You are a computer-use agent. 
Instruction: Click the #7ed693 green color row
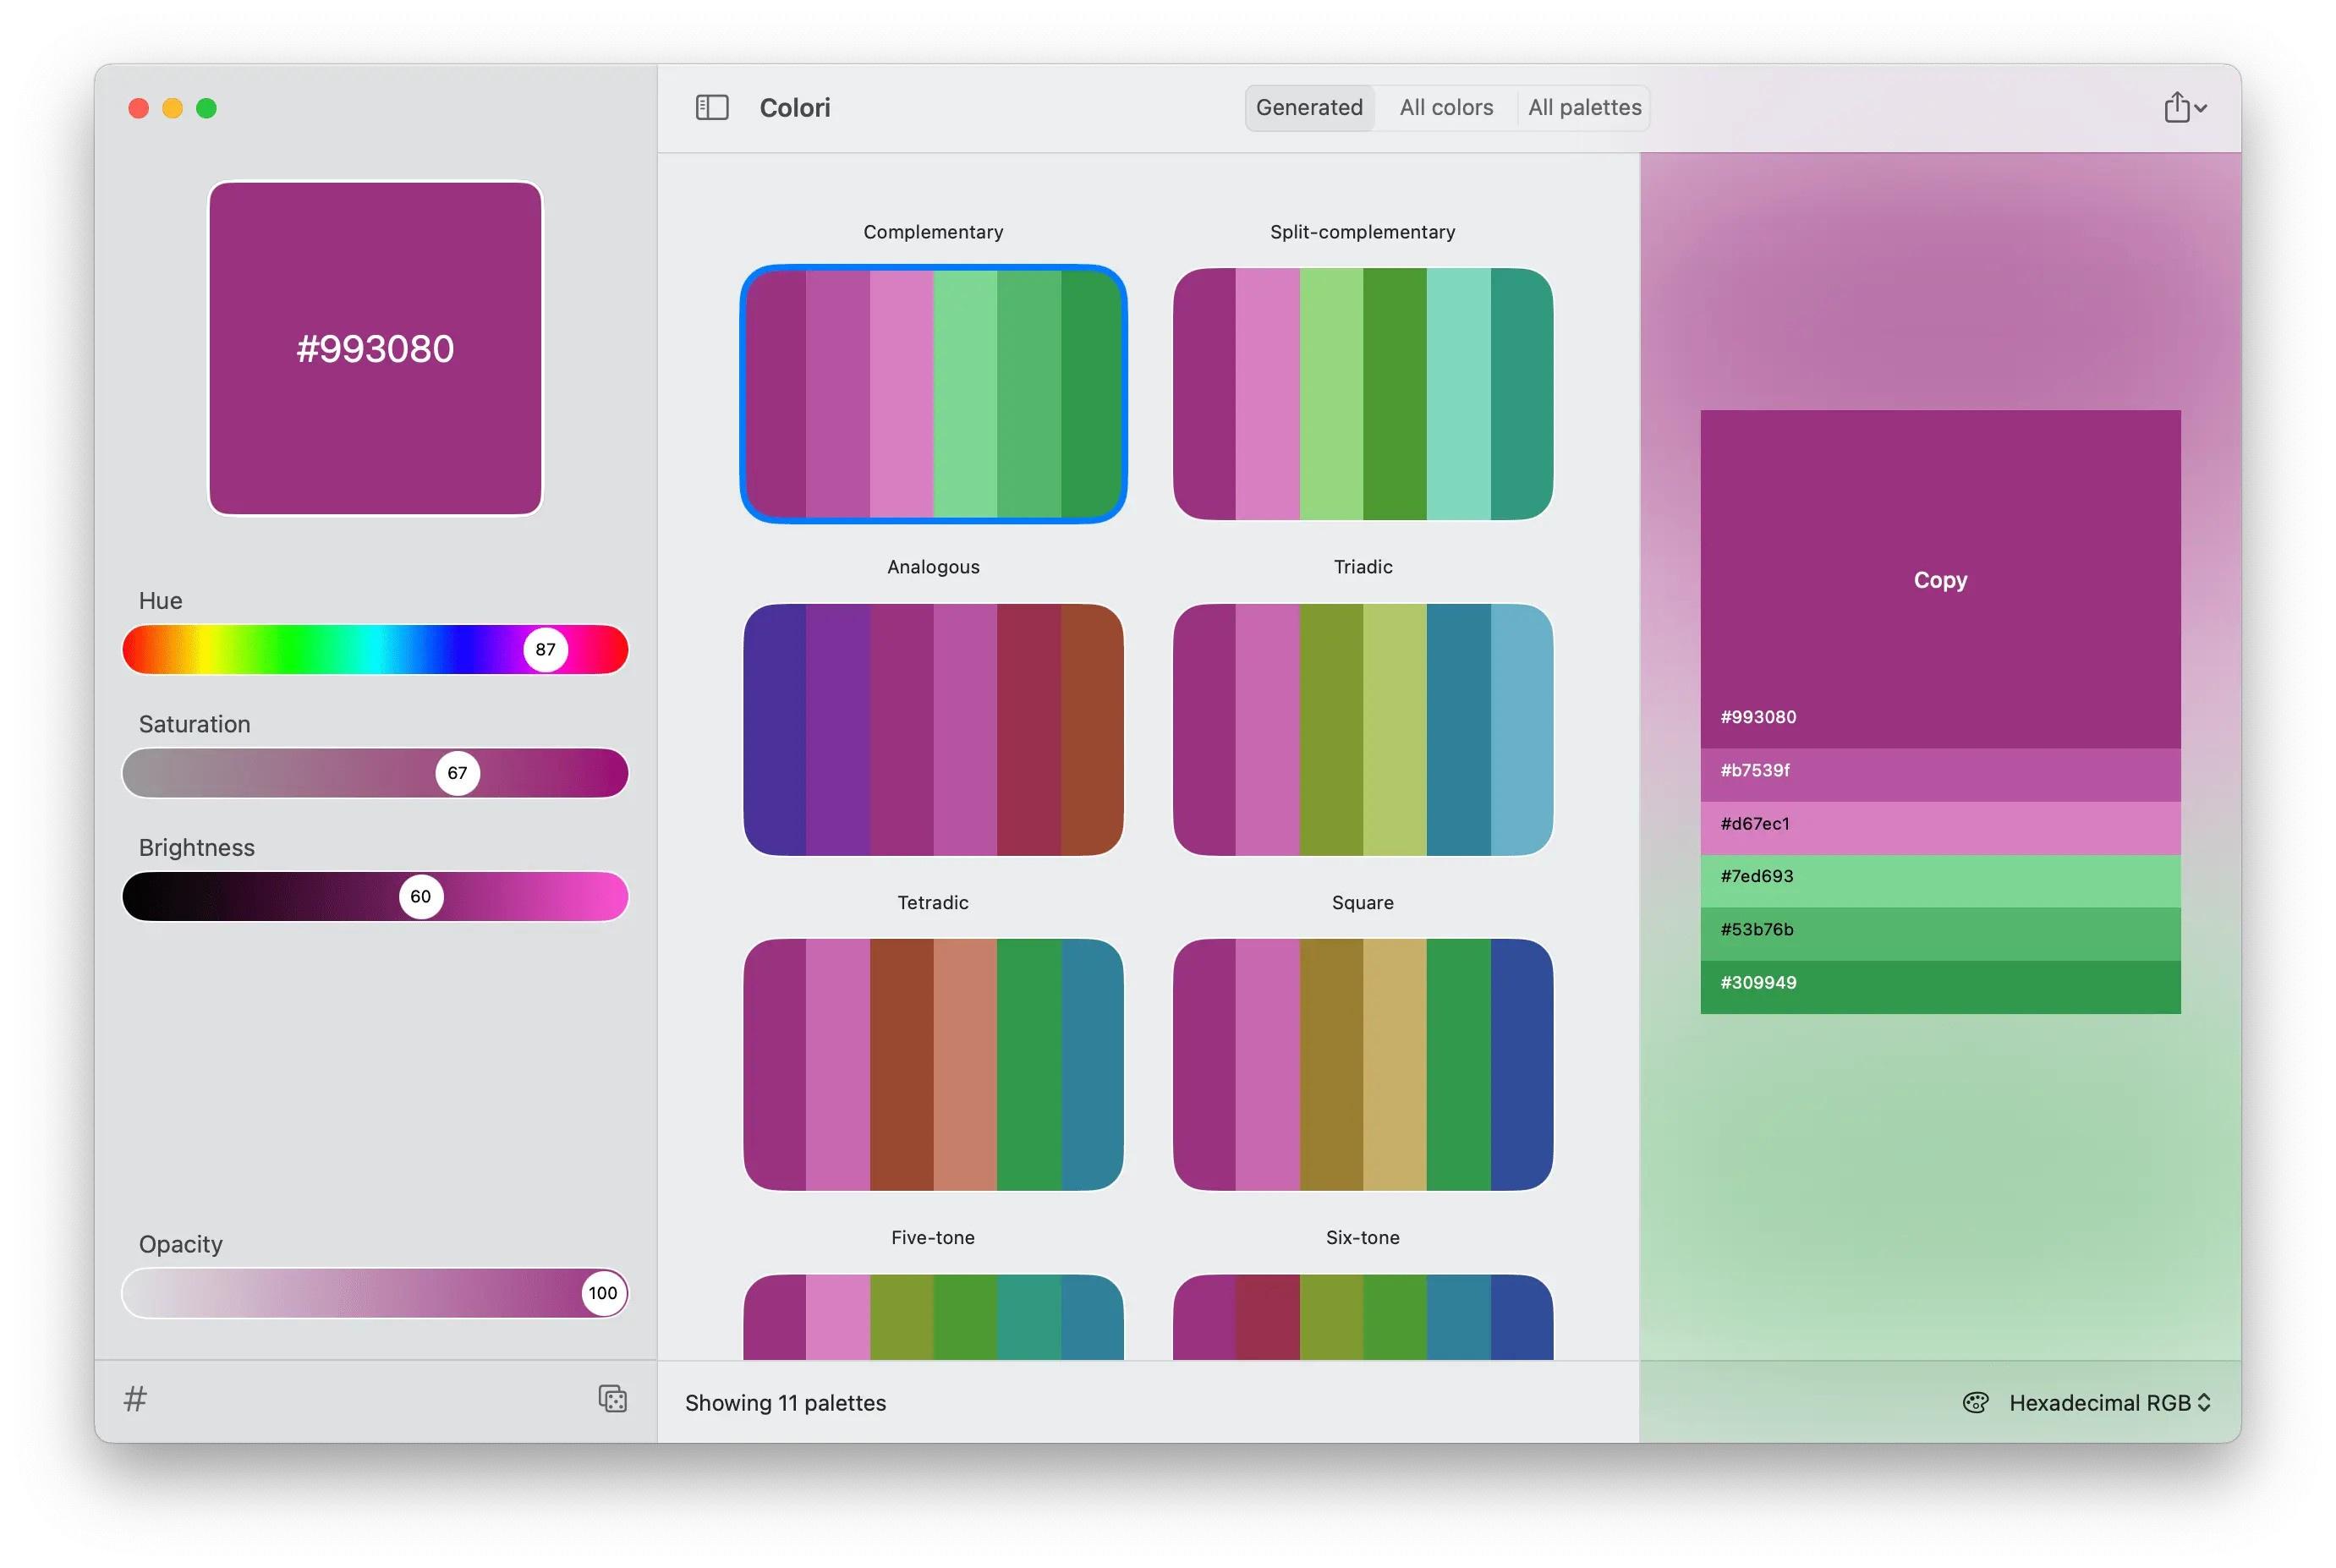coord(1939,880)
